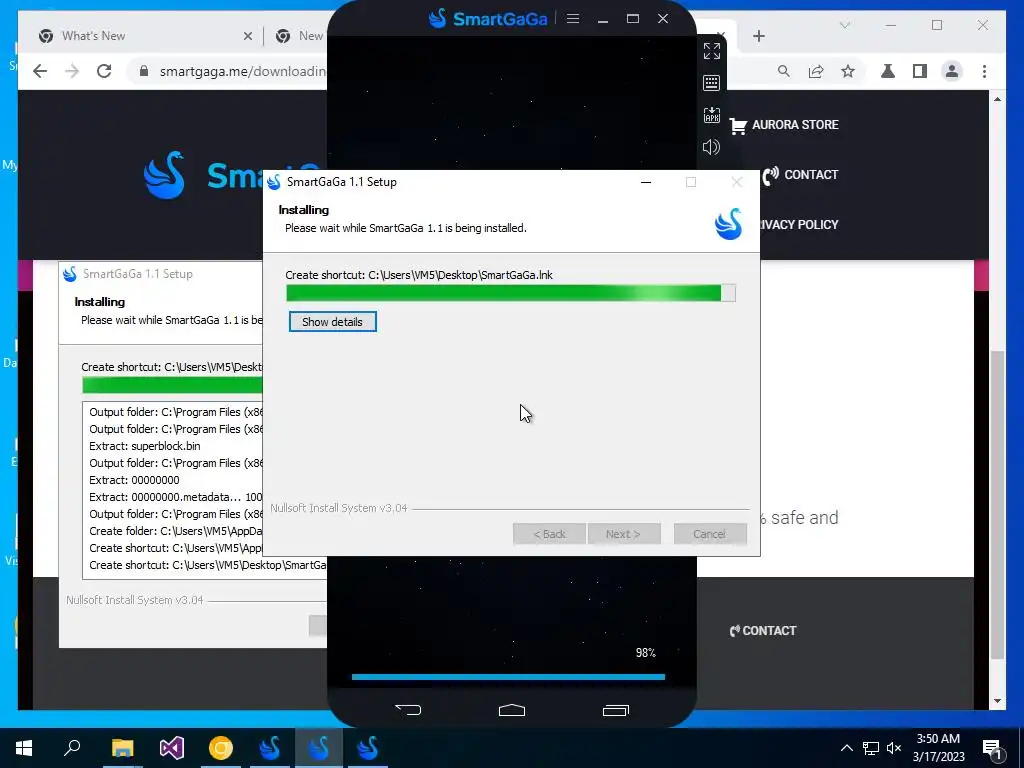Click the install APK icon

(x=712, y=115)
